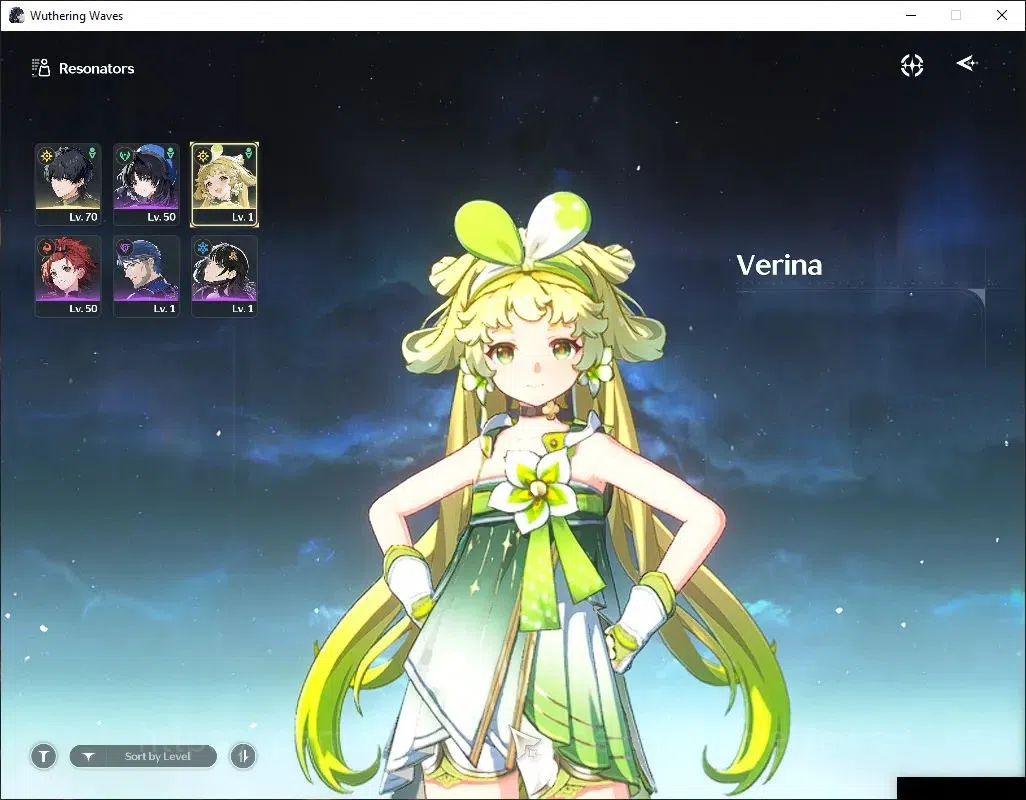1026x800 pixels.
Task: Minimize the Wuthering Waves window
Action: click(x=911, y=15)
